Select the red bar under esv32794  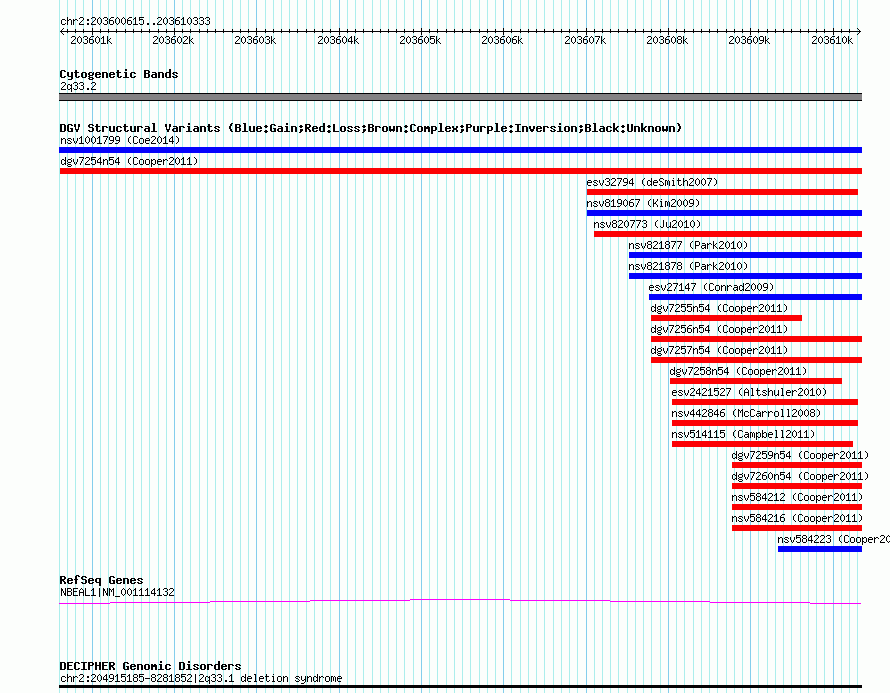[722, 192]
